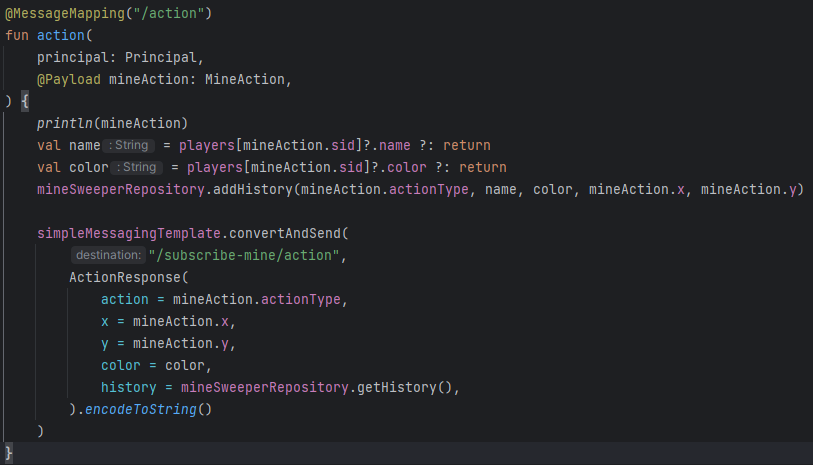Image resolution: width=813 pixels, height=465 pixels.
Task: Click actionType inside the addHistory arguments
Action: [429, 190]
